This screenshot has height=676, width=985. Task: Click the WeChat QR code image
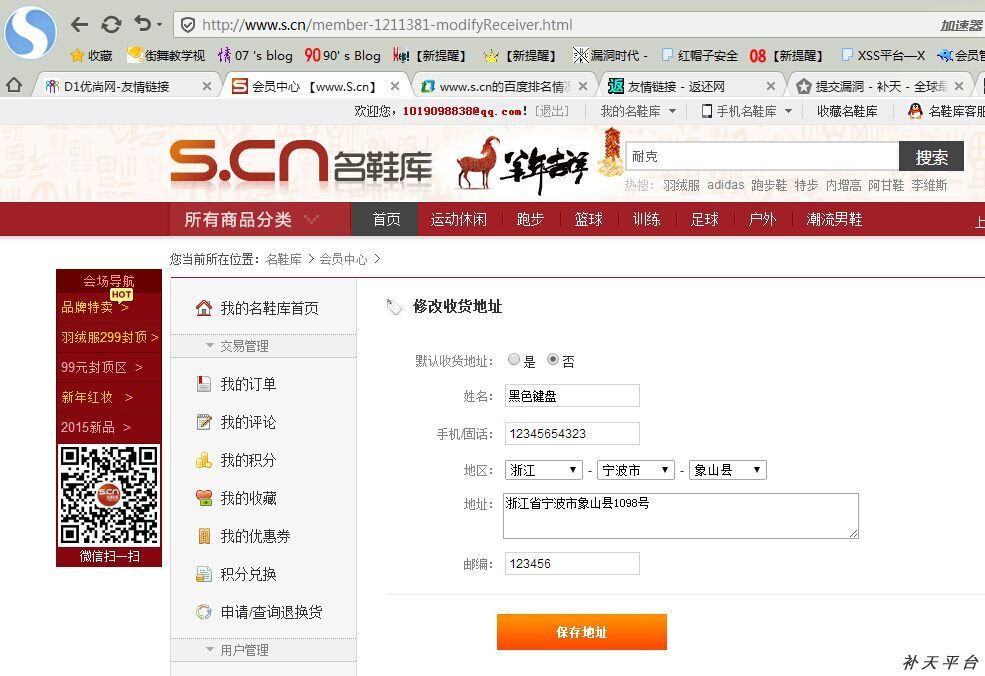tap(109, 495)
